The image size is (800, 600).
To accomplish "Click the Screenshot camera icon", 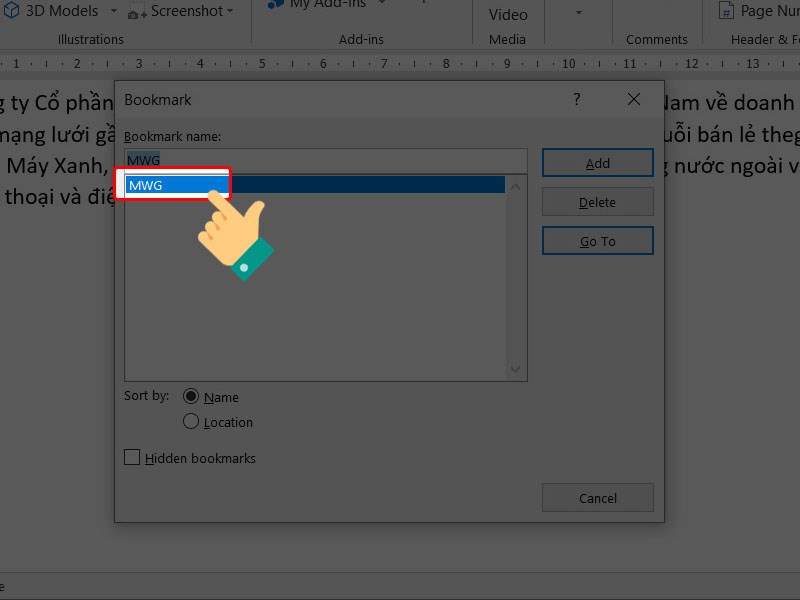I will click(x=137, y=12).
